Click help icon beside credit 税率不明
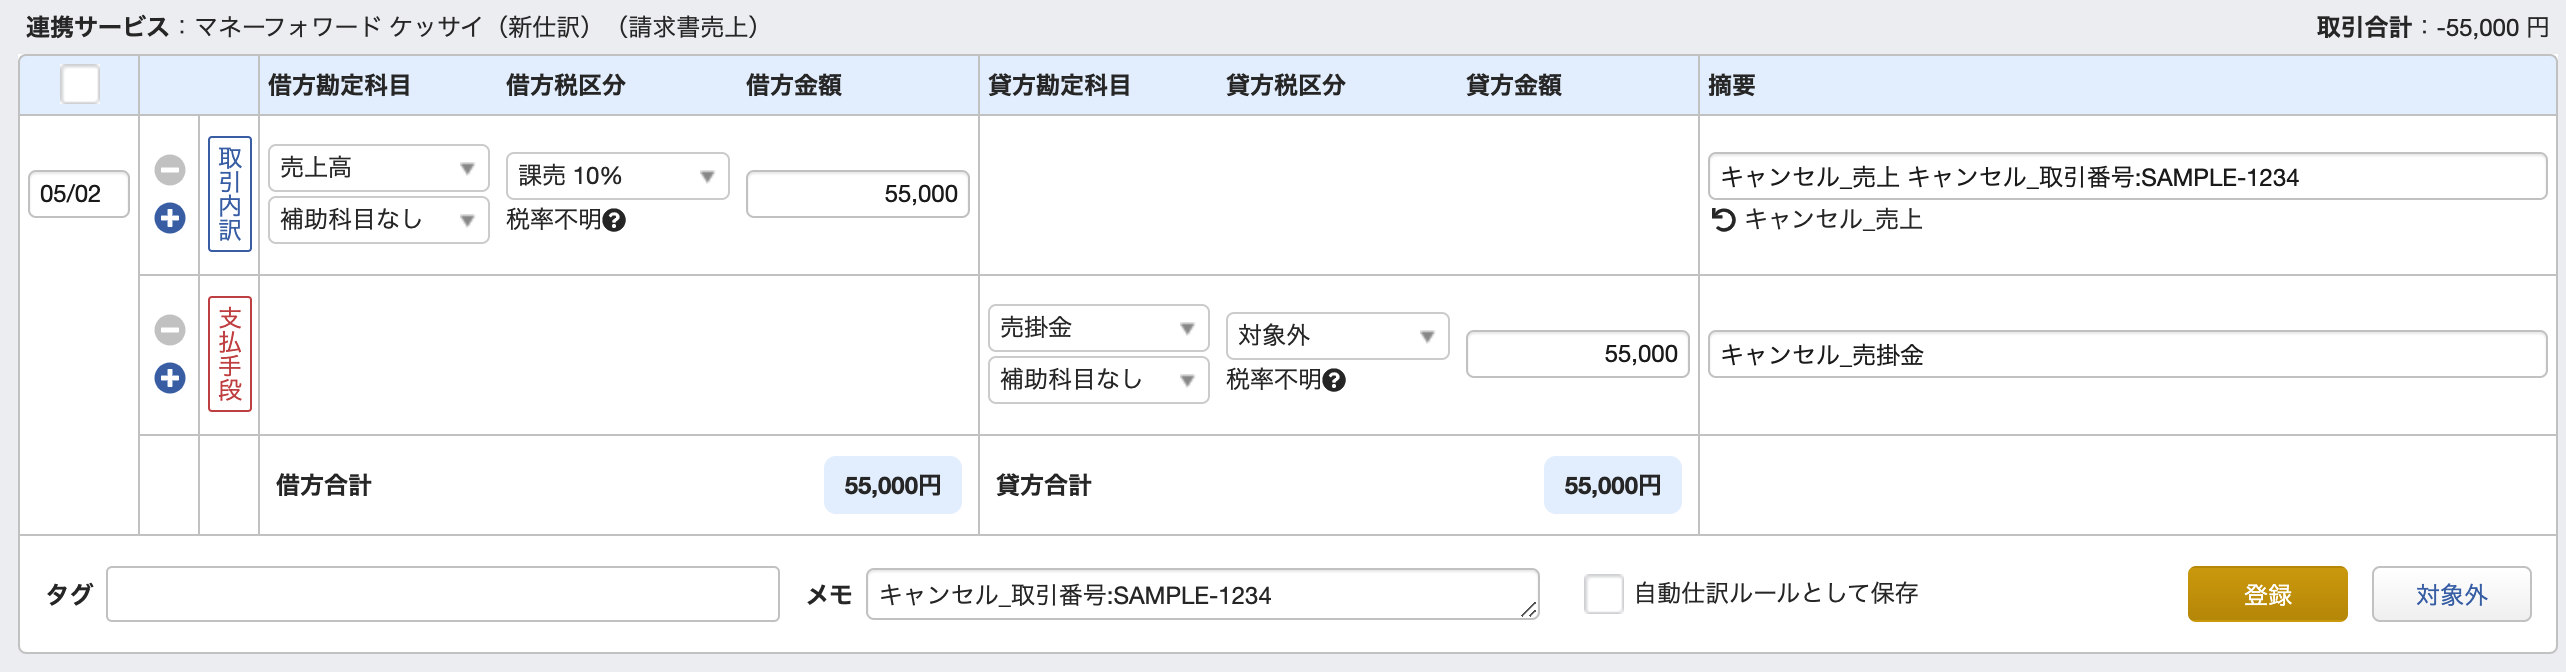 tap(1334, 380)
